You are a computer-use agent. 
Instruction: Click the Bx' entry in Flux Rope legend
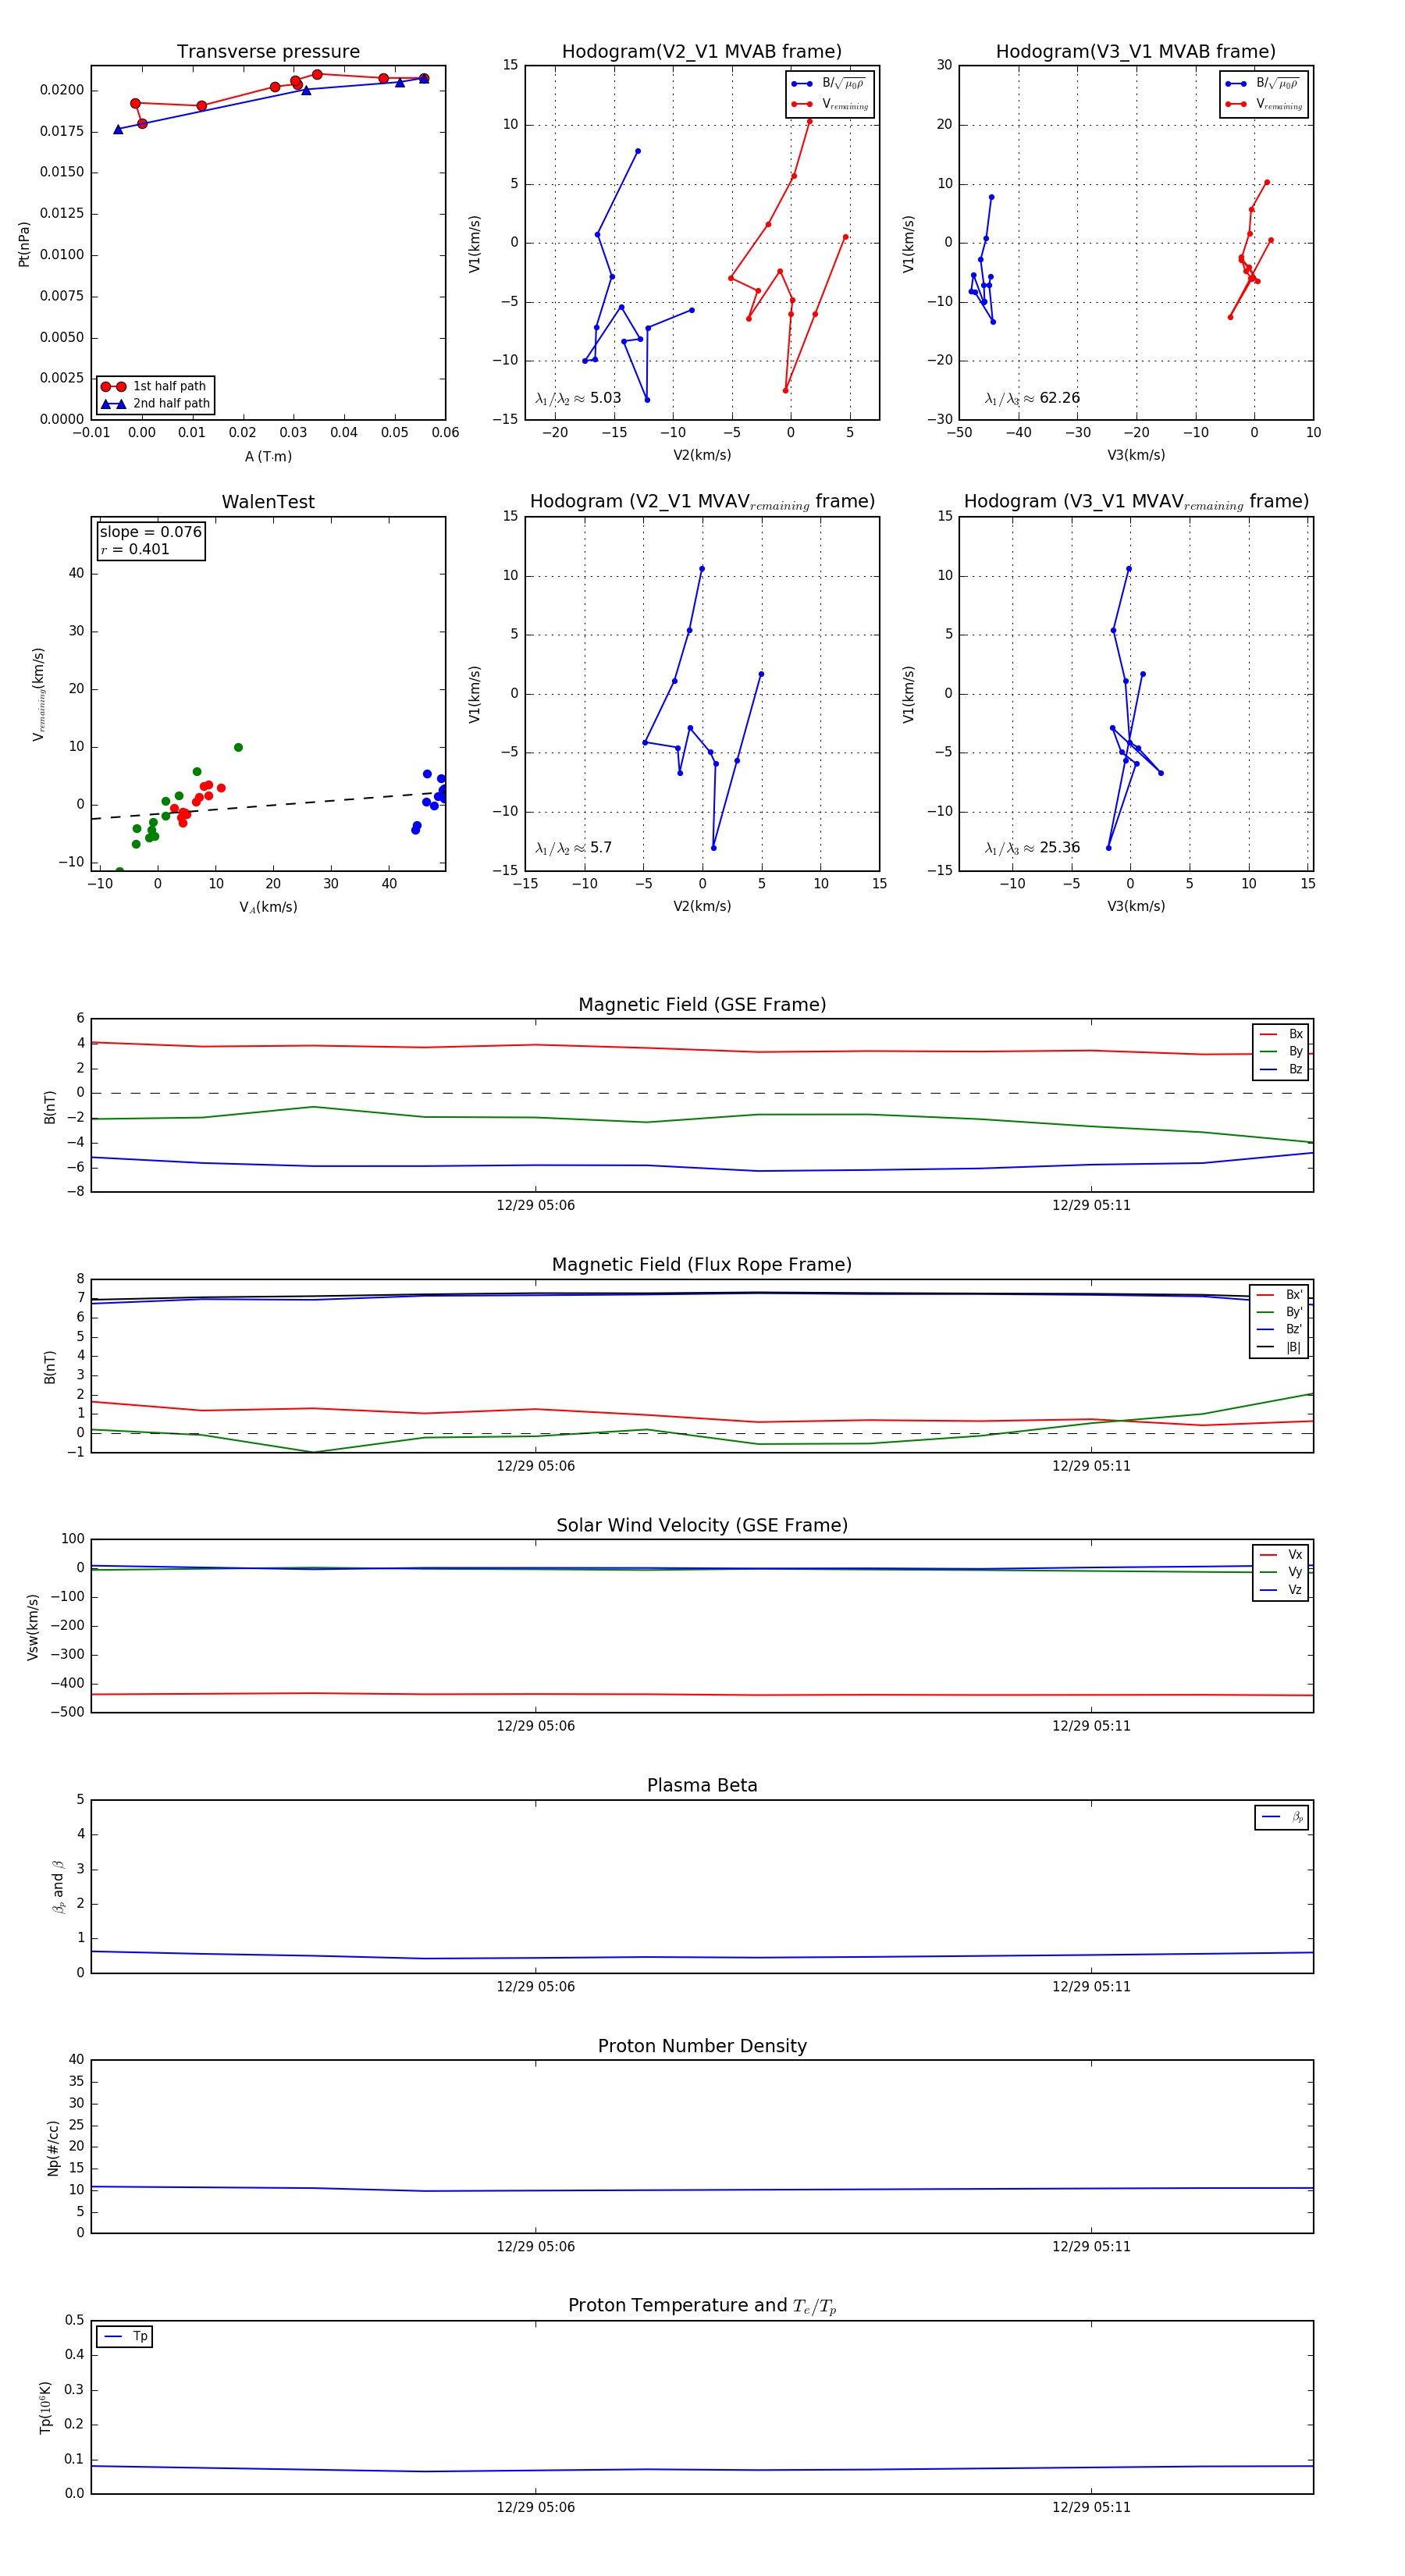(x=1280, y=1294)
